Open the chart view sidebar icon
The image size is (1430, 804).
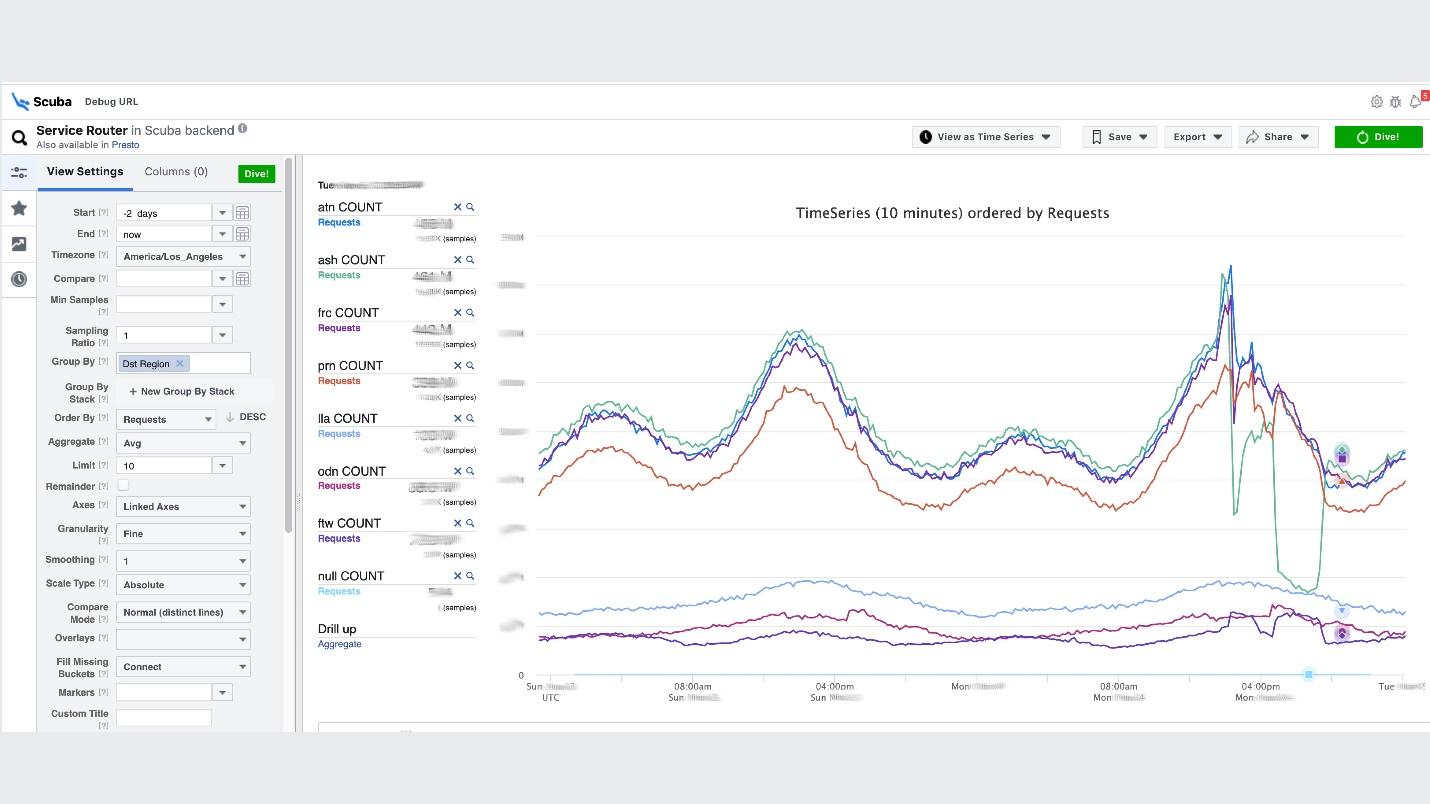[x=19, y=244]
